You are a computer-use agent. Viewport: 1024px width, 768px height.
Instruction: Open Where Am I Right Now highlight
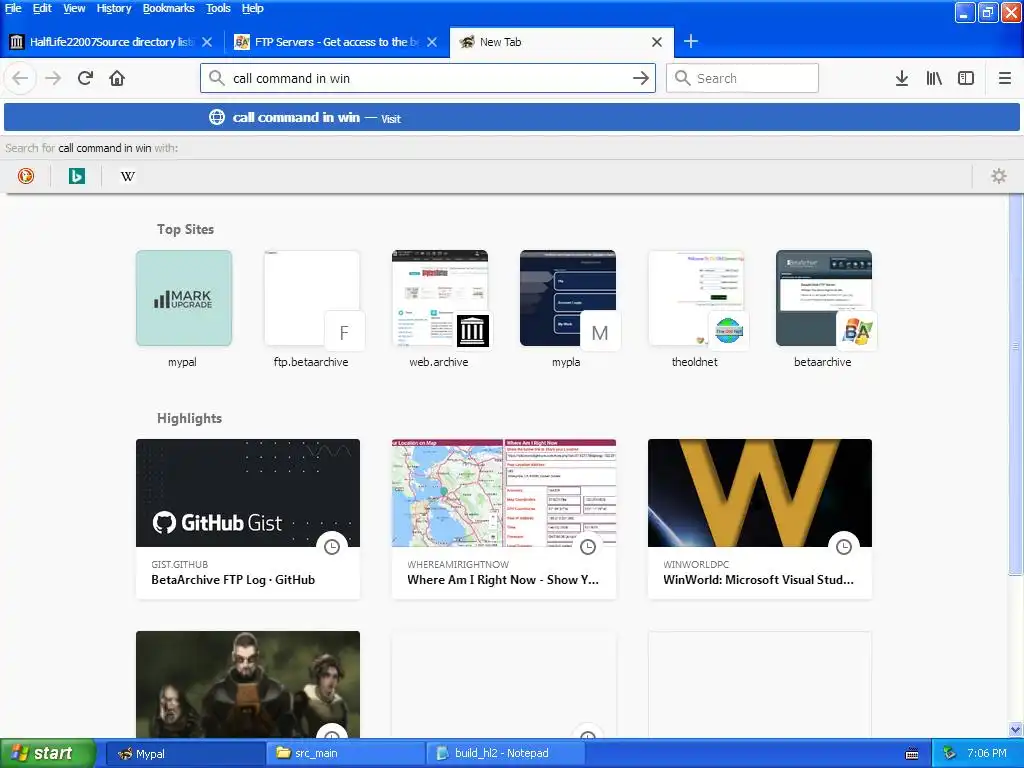click(504, 519)
